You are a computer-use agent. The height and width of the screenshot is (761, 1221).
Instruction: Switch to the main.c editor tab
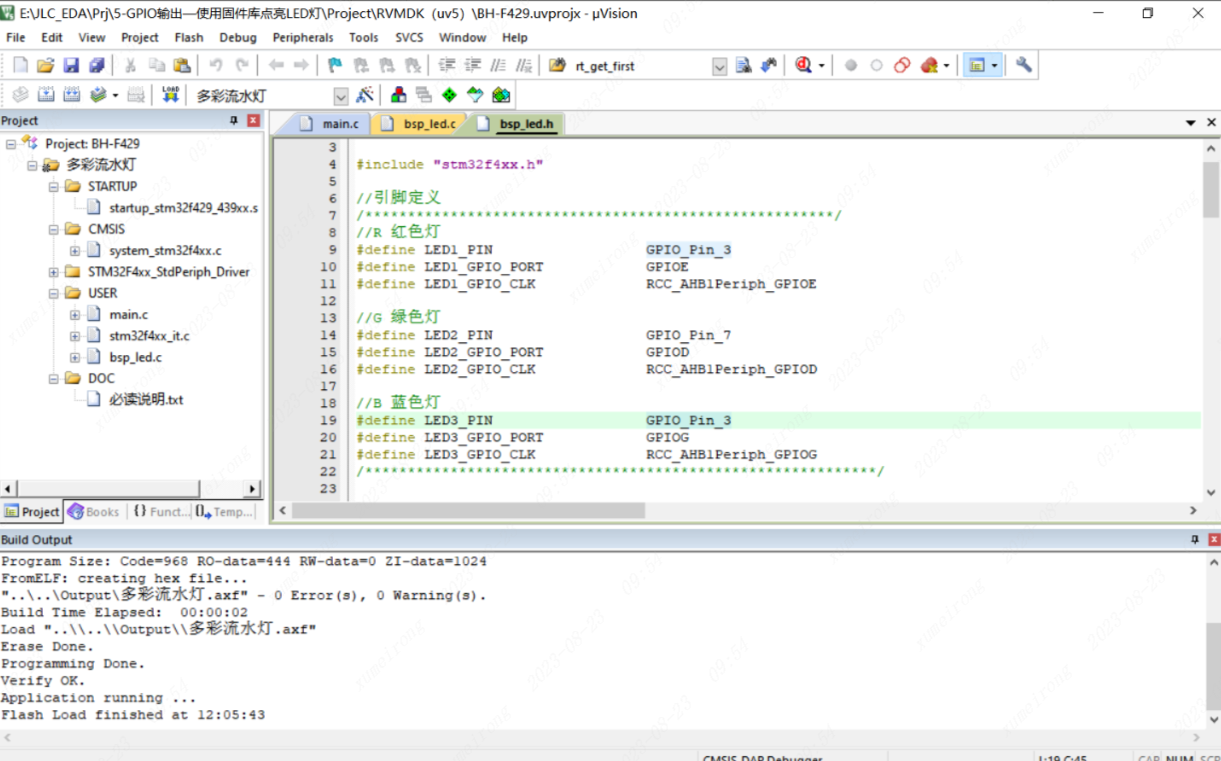click(340, 124)
